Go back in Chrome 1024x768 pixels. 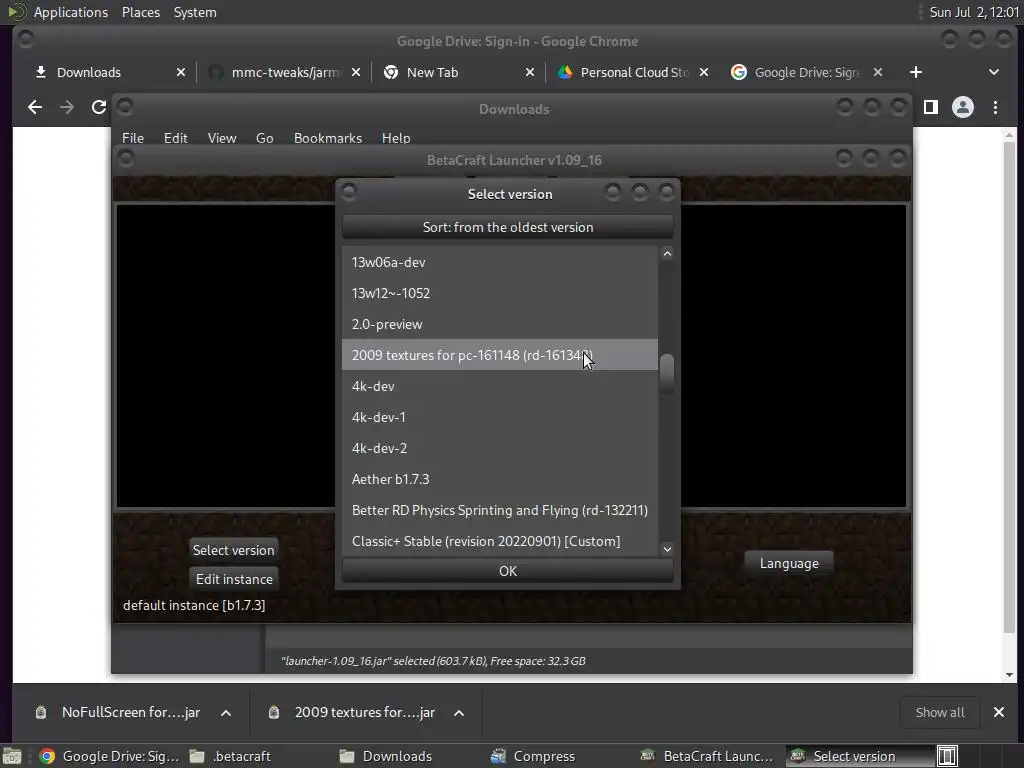35,107
